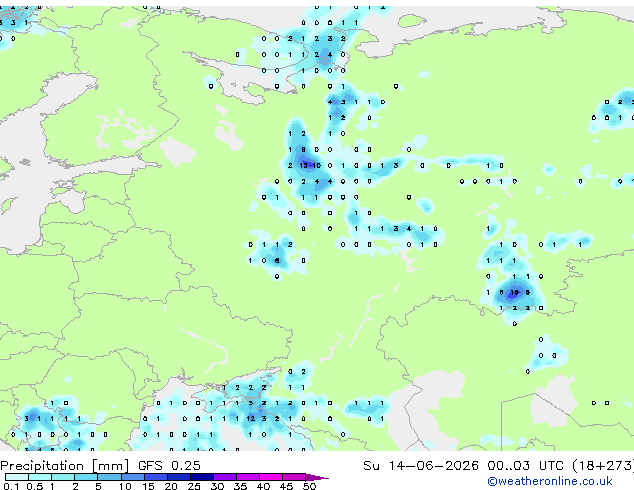Screen dimensions: 634x490
Task: Click the "40" legend scale label
Action: 263,486
